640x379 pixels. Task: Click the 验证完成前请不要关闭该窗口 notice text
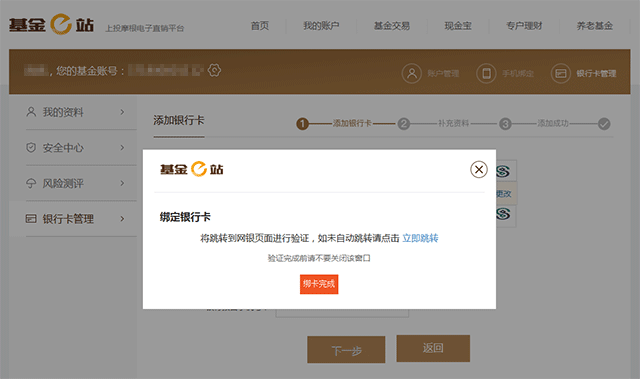pyautogui.click(x=319, y=258)
